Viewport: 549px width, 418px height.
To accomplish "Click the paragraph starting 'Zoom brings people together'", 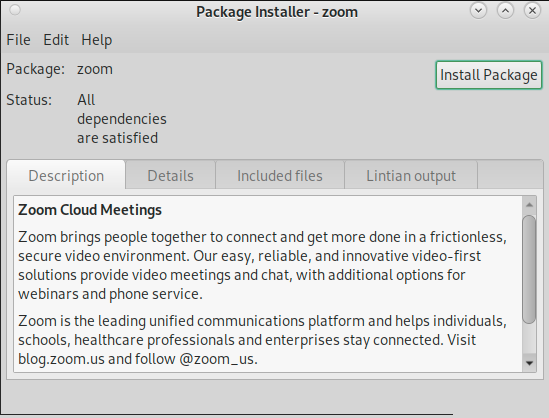I will coord(262,265).
